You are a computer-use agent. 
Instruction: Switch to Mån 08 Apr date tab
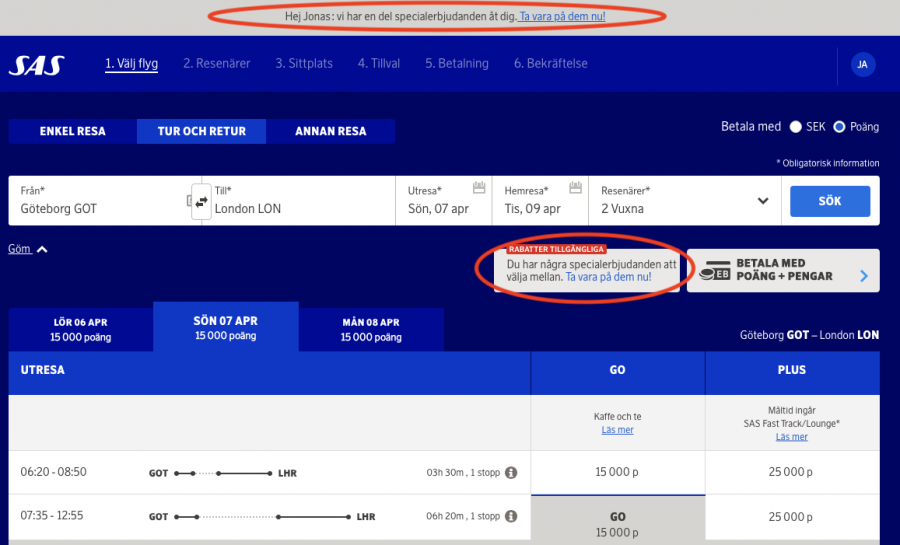[370, 329]
